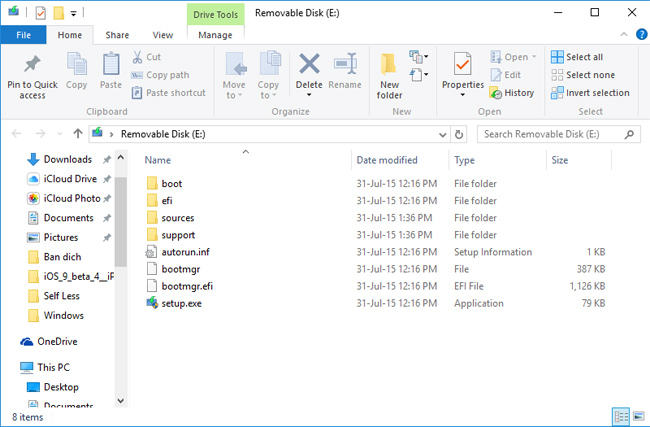
Task: Click Copy path in Clipboard group
Action: (x=160, y=75)
